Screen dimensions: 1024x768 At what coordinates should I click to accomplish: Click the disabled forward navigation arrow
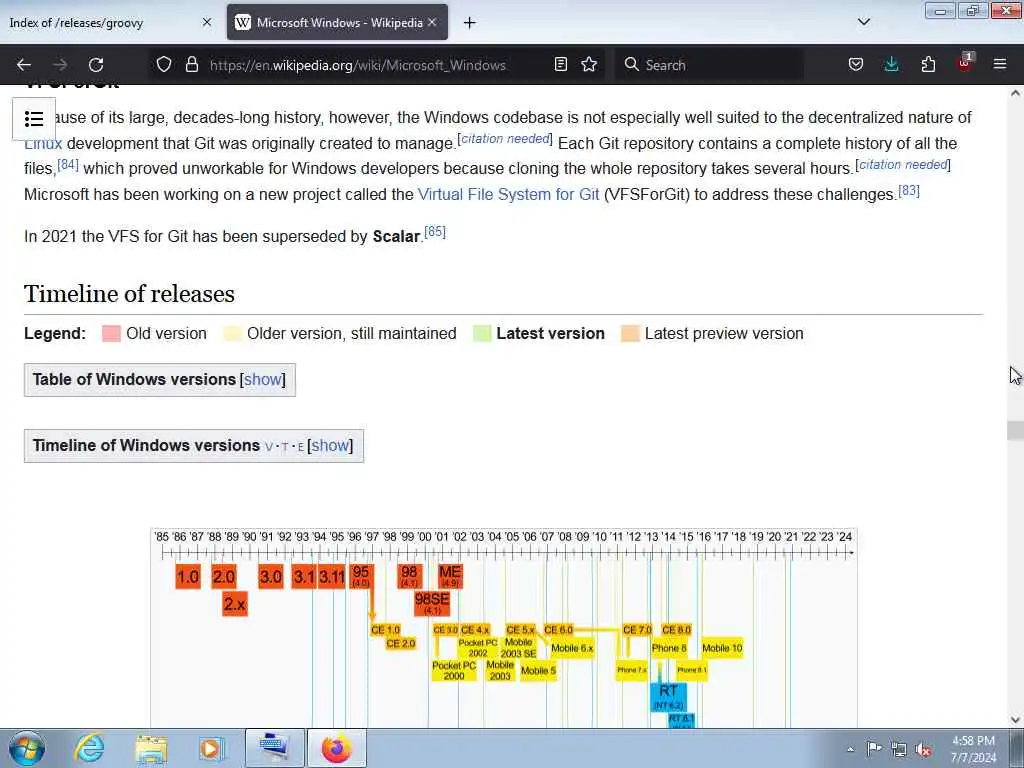click(x=60, y=65)
